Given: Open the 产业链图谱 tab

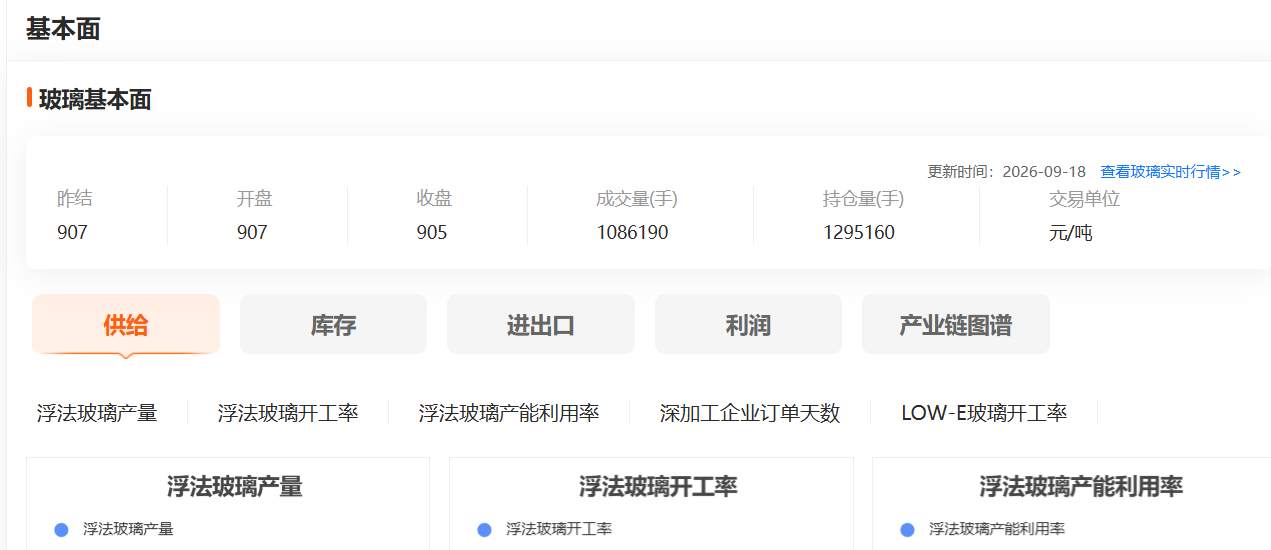Looking at the screenshot, I should point(956,324).
